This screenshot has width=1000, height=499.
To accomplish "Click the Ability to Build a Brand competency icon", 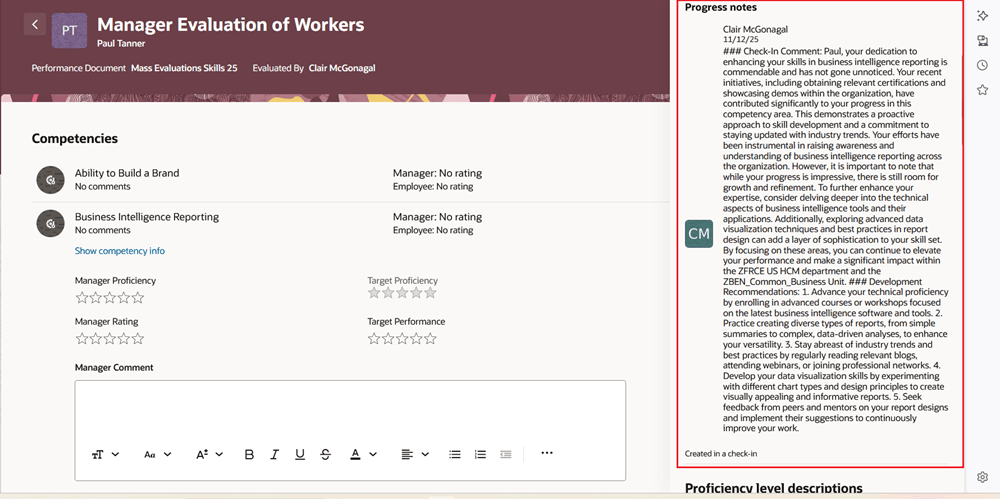I will 50,180.
